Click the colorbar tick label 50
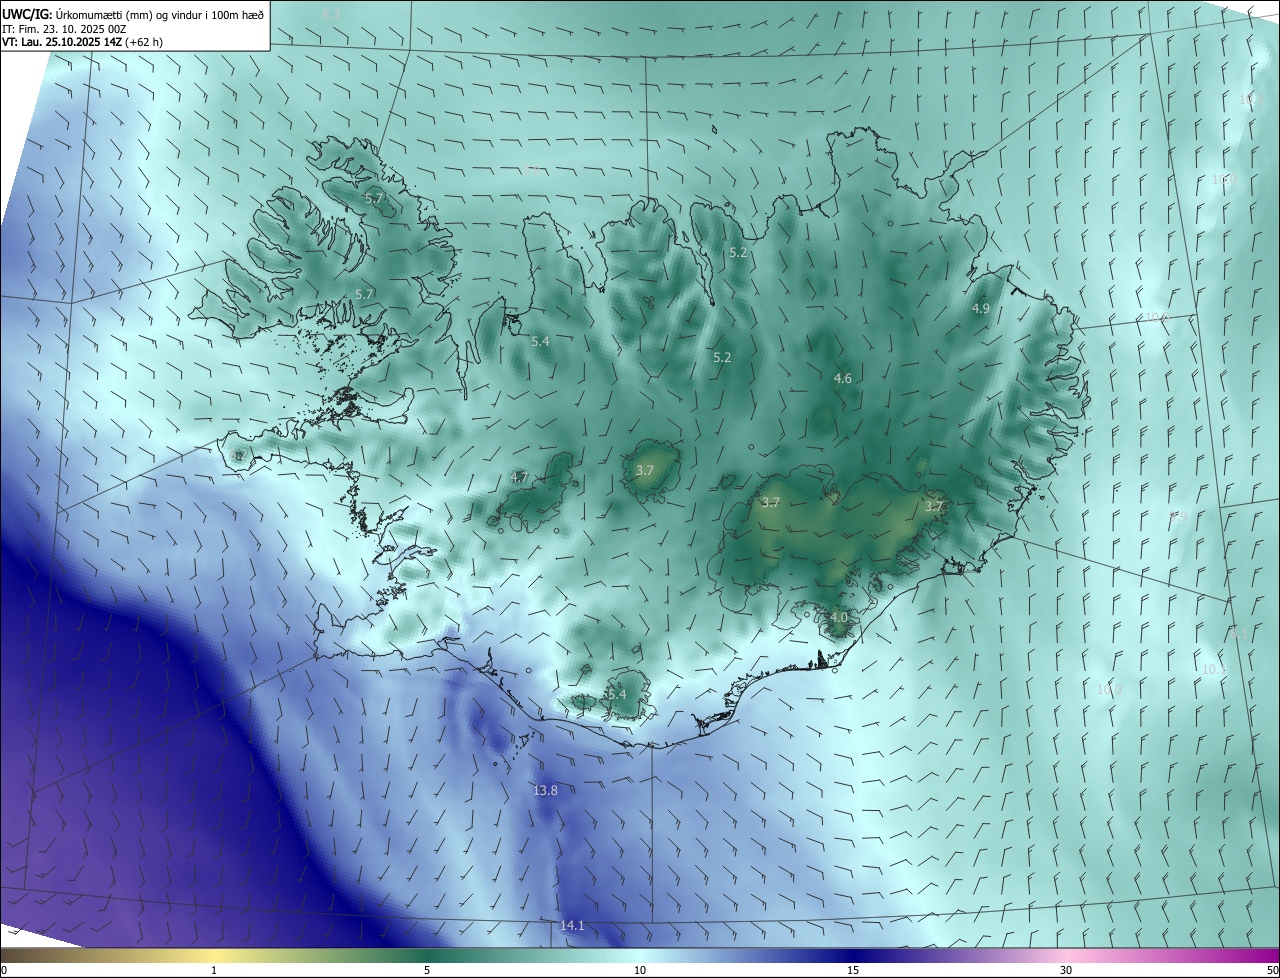This screenshot has height=978, width=1280. (x=1272, y=970)
